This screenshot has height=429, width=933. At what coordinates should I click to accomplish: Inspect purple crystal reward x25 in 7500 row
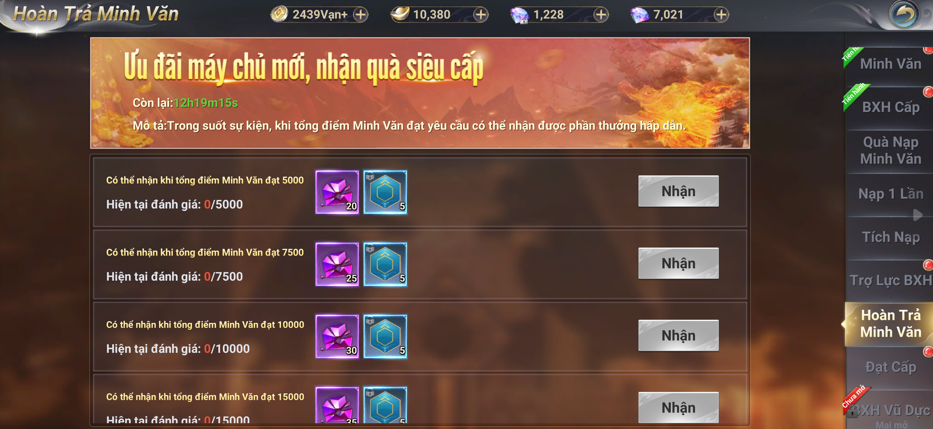[x=337, y=264]
